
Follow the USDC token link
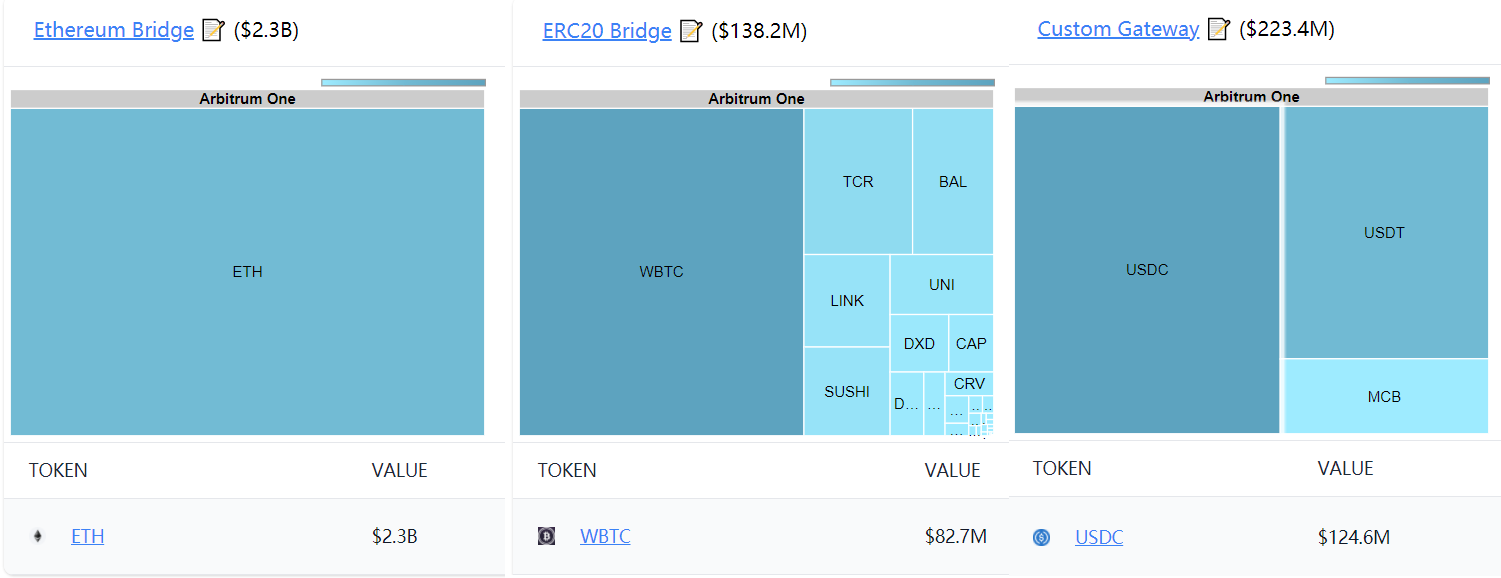click(x=1099, y=538)
